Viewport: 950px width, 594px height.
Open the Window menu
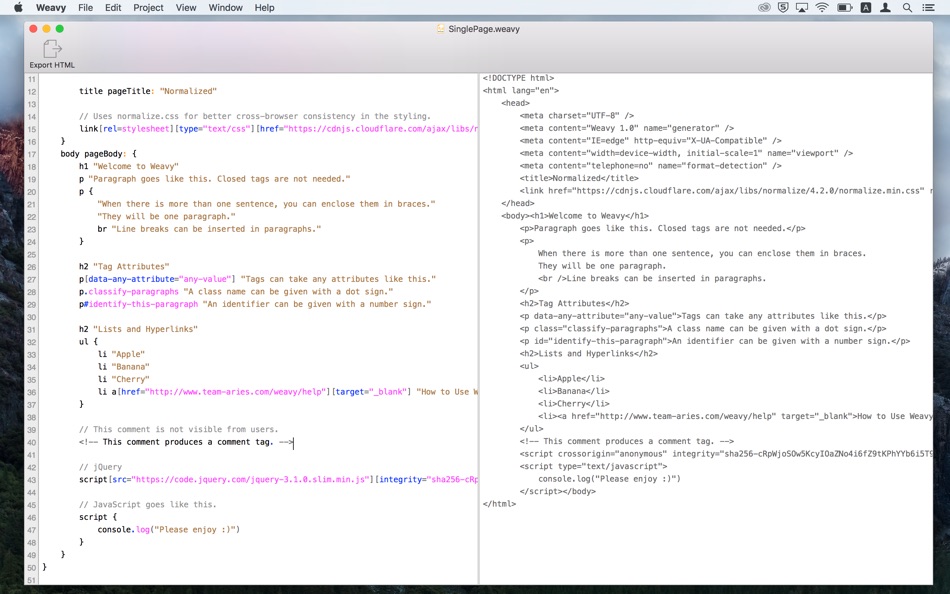[x=225, y=8]
